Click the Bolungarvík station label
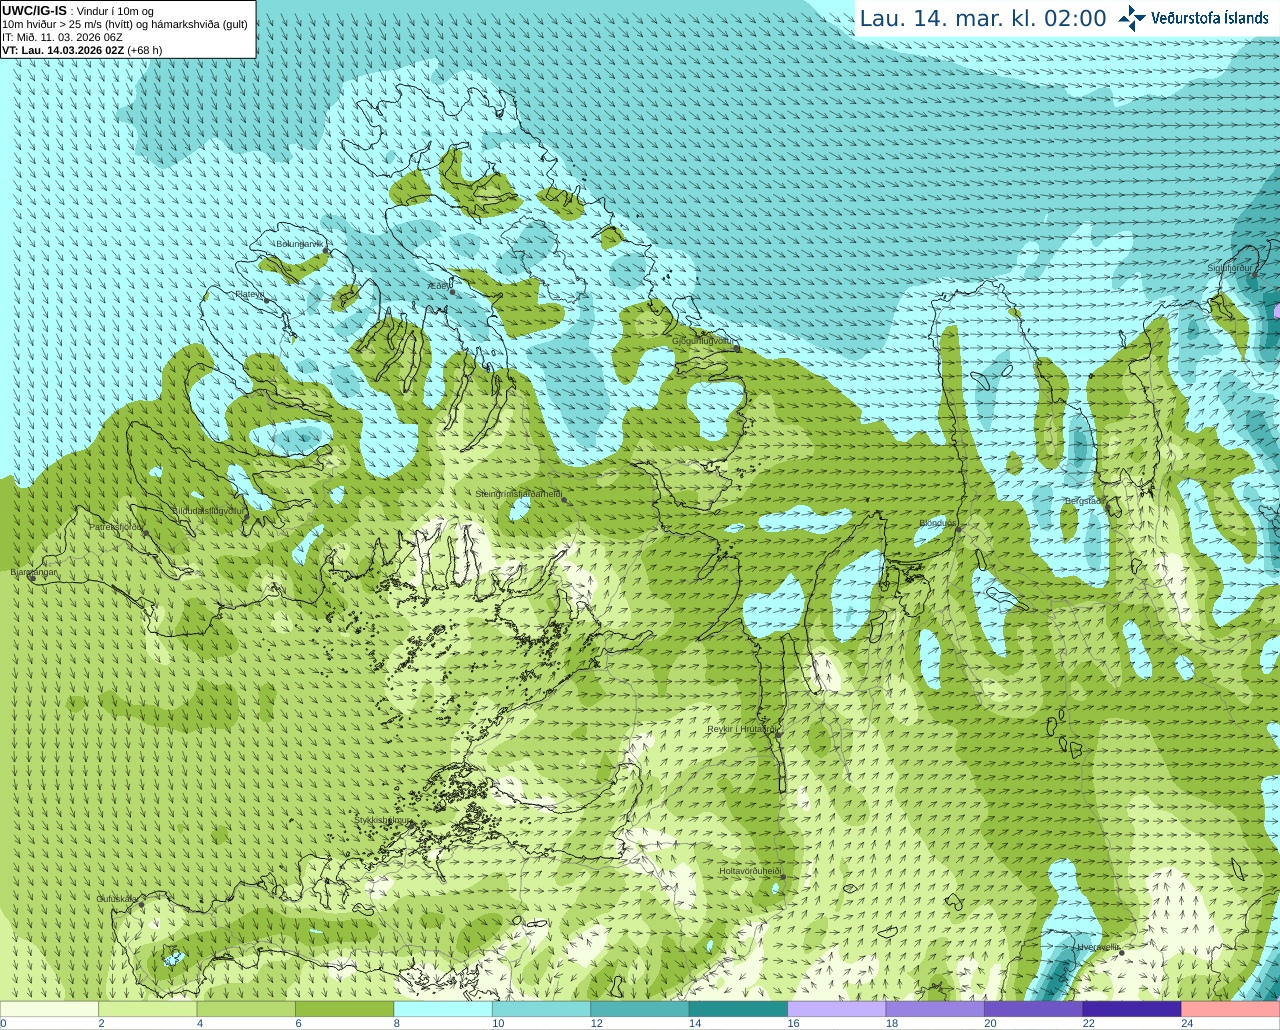Image resolution: width=1280 pixels, height=1030 pixels. [x=300, y=243]
